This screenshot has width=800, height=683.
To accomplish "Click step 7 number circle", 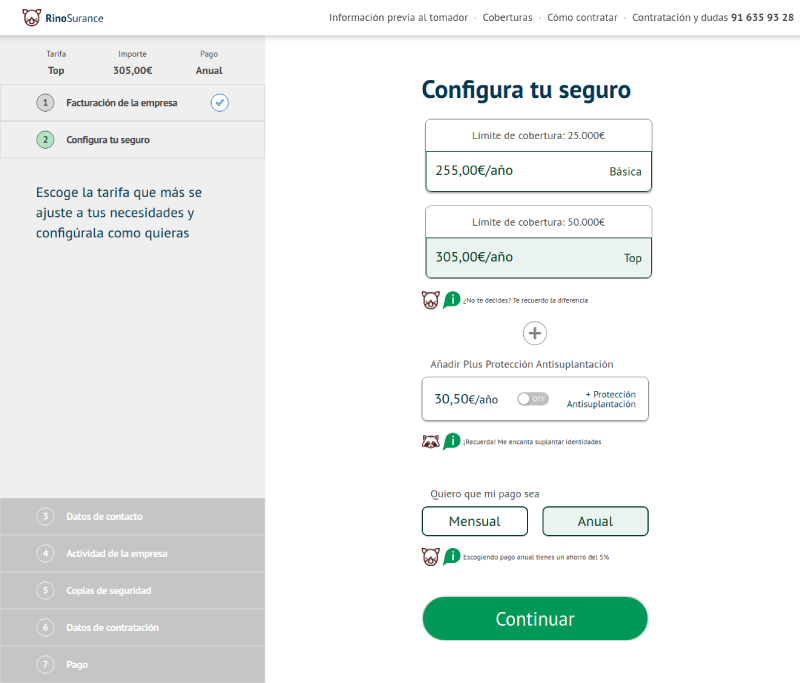I will click(45, 664).
